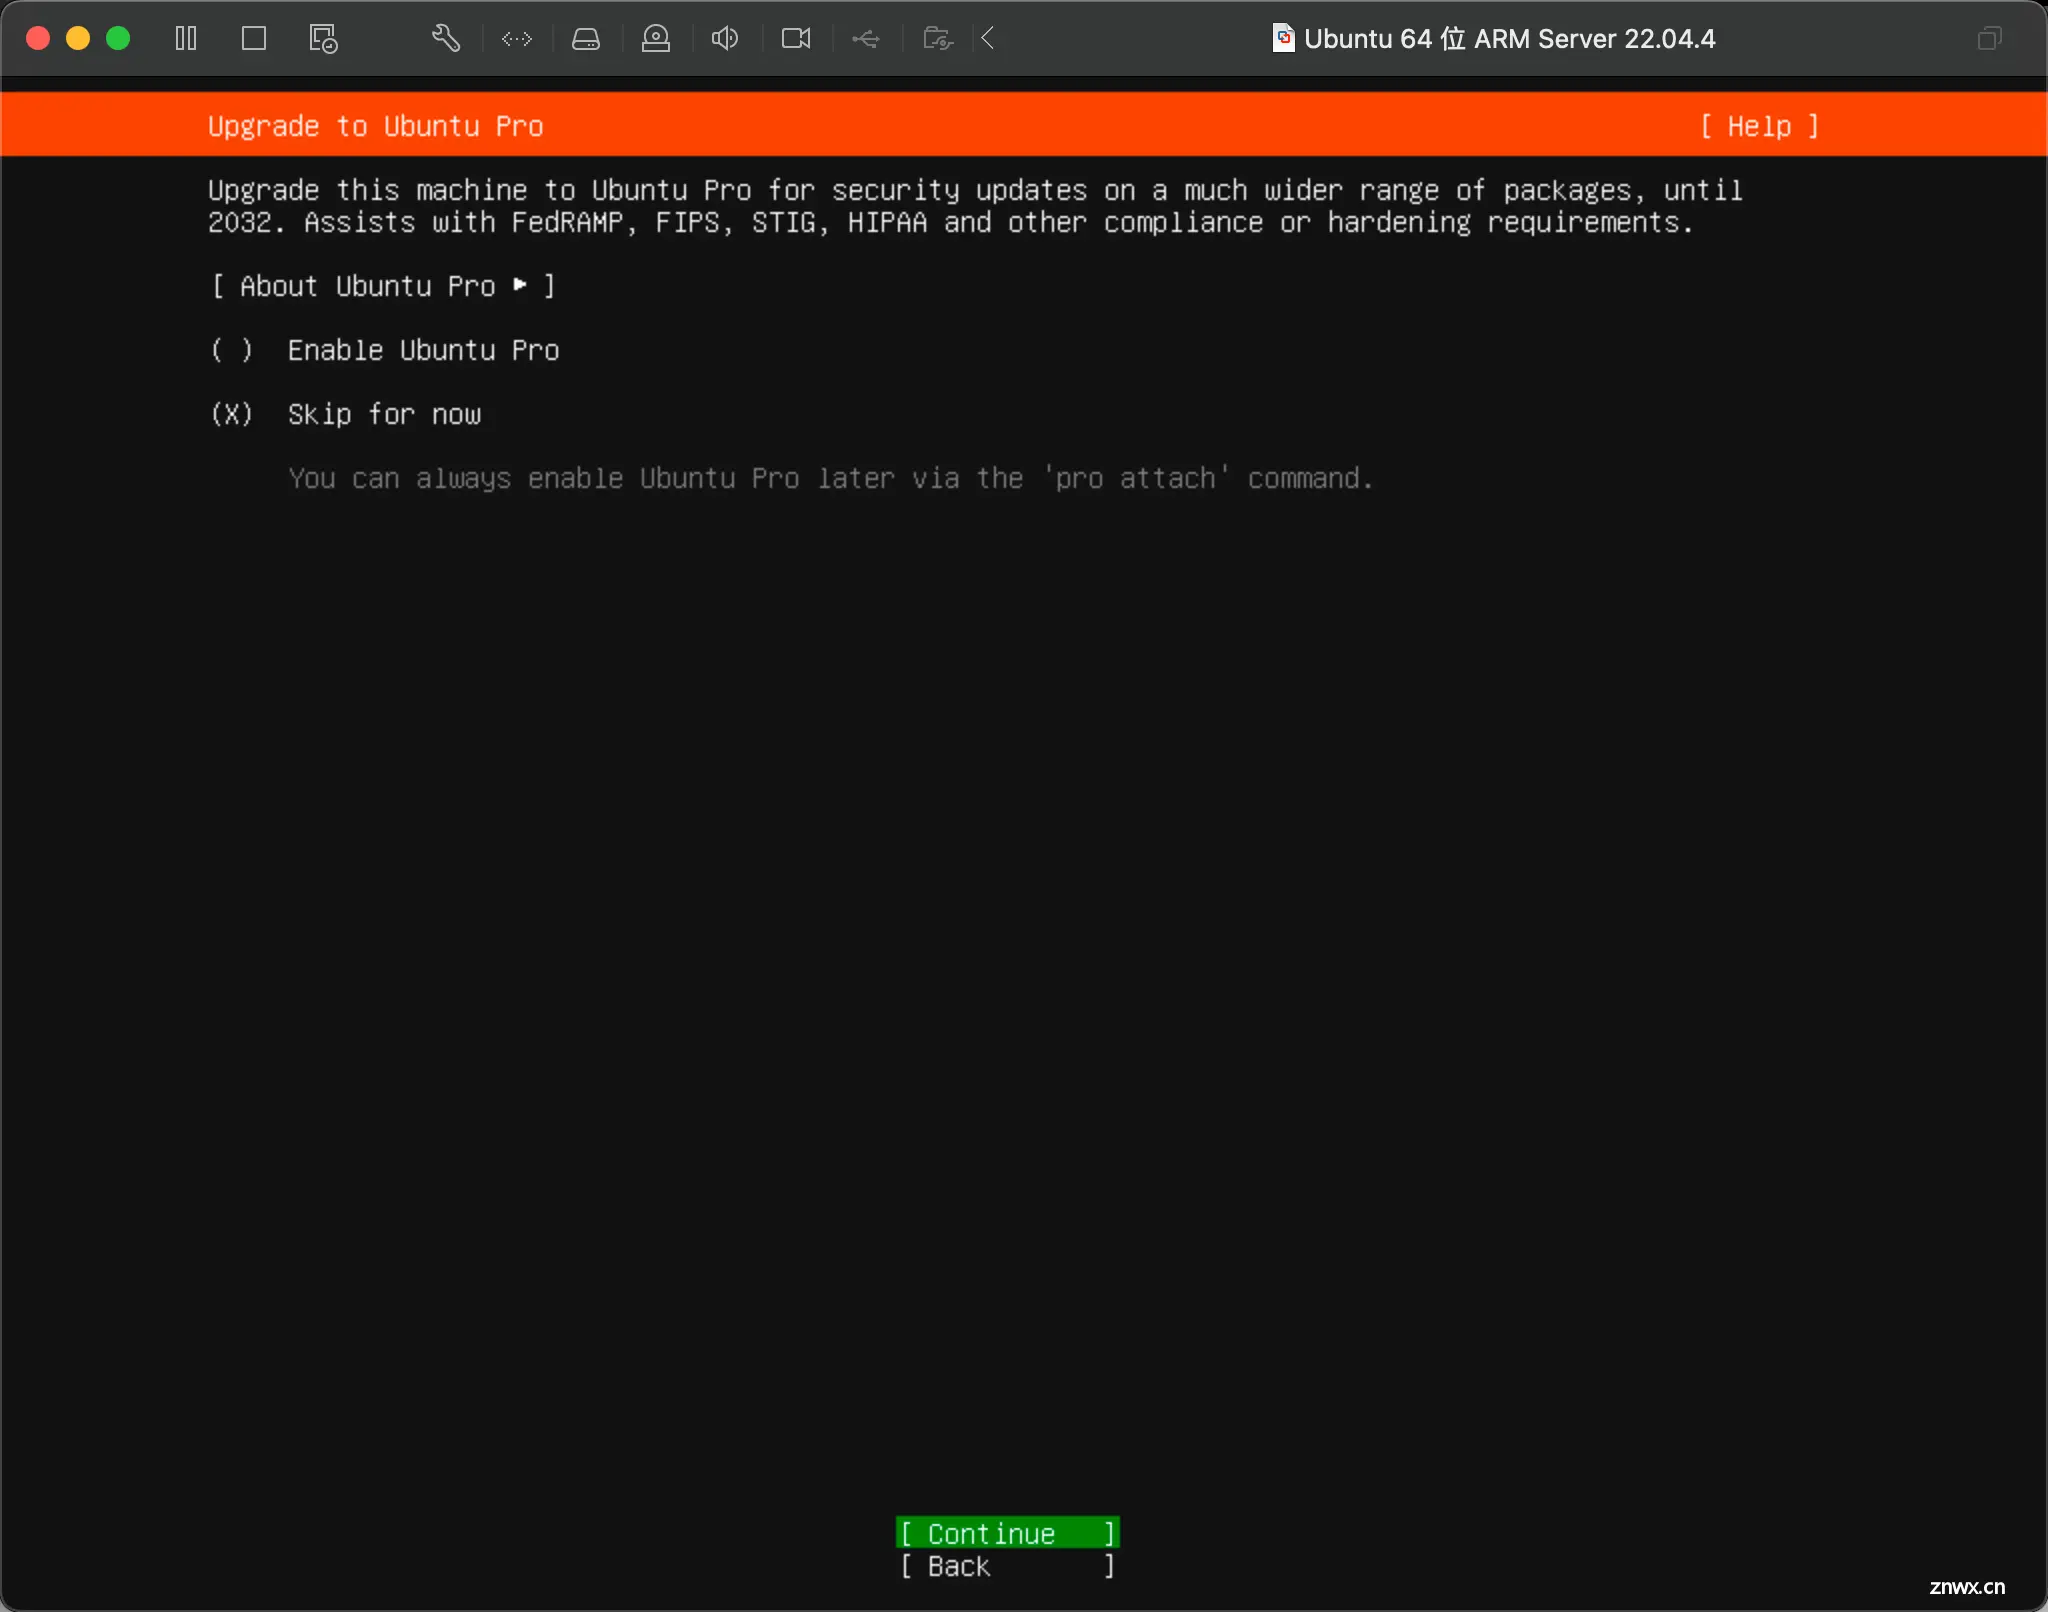Click the CD/DVD drive icon
The image size is (2048, 1612).
pos(656,39)
